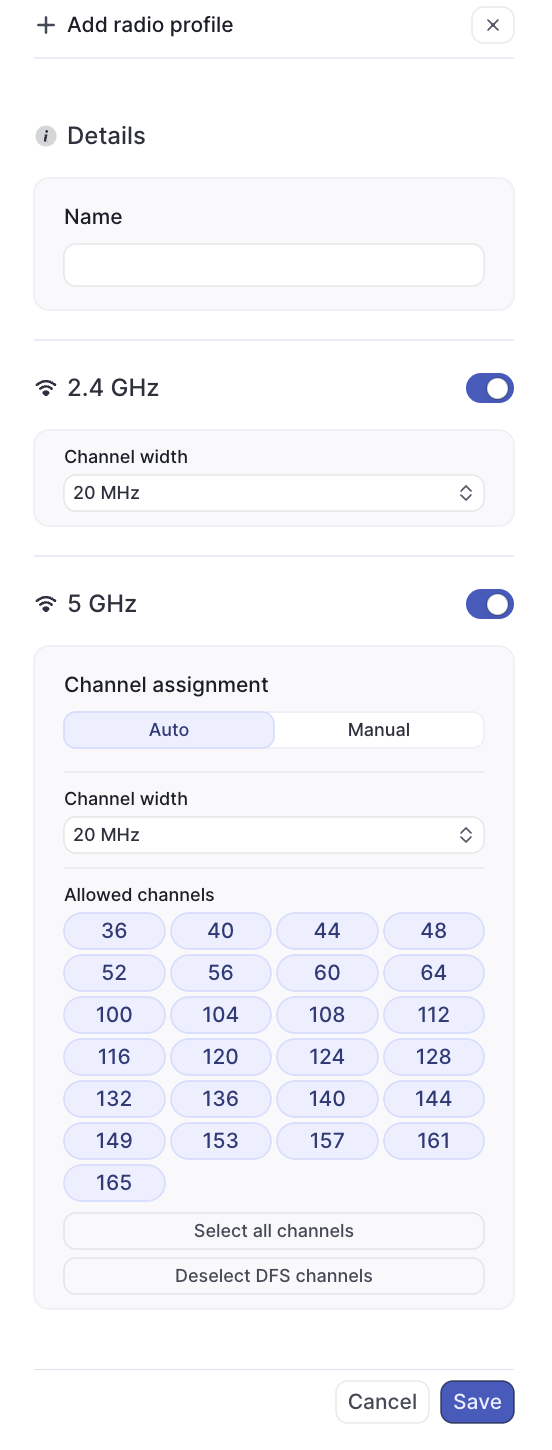Expand the 5 GHz channel width dropdown
The height and width of the screenshot is (1450, 552).
point(274,835)
